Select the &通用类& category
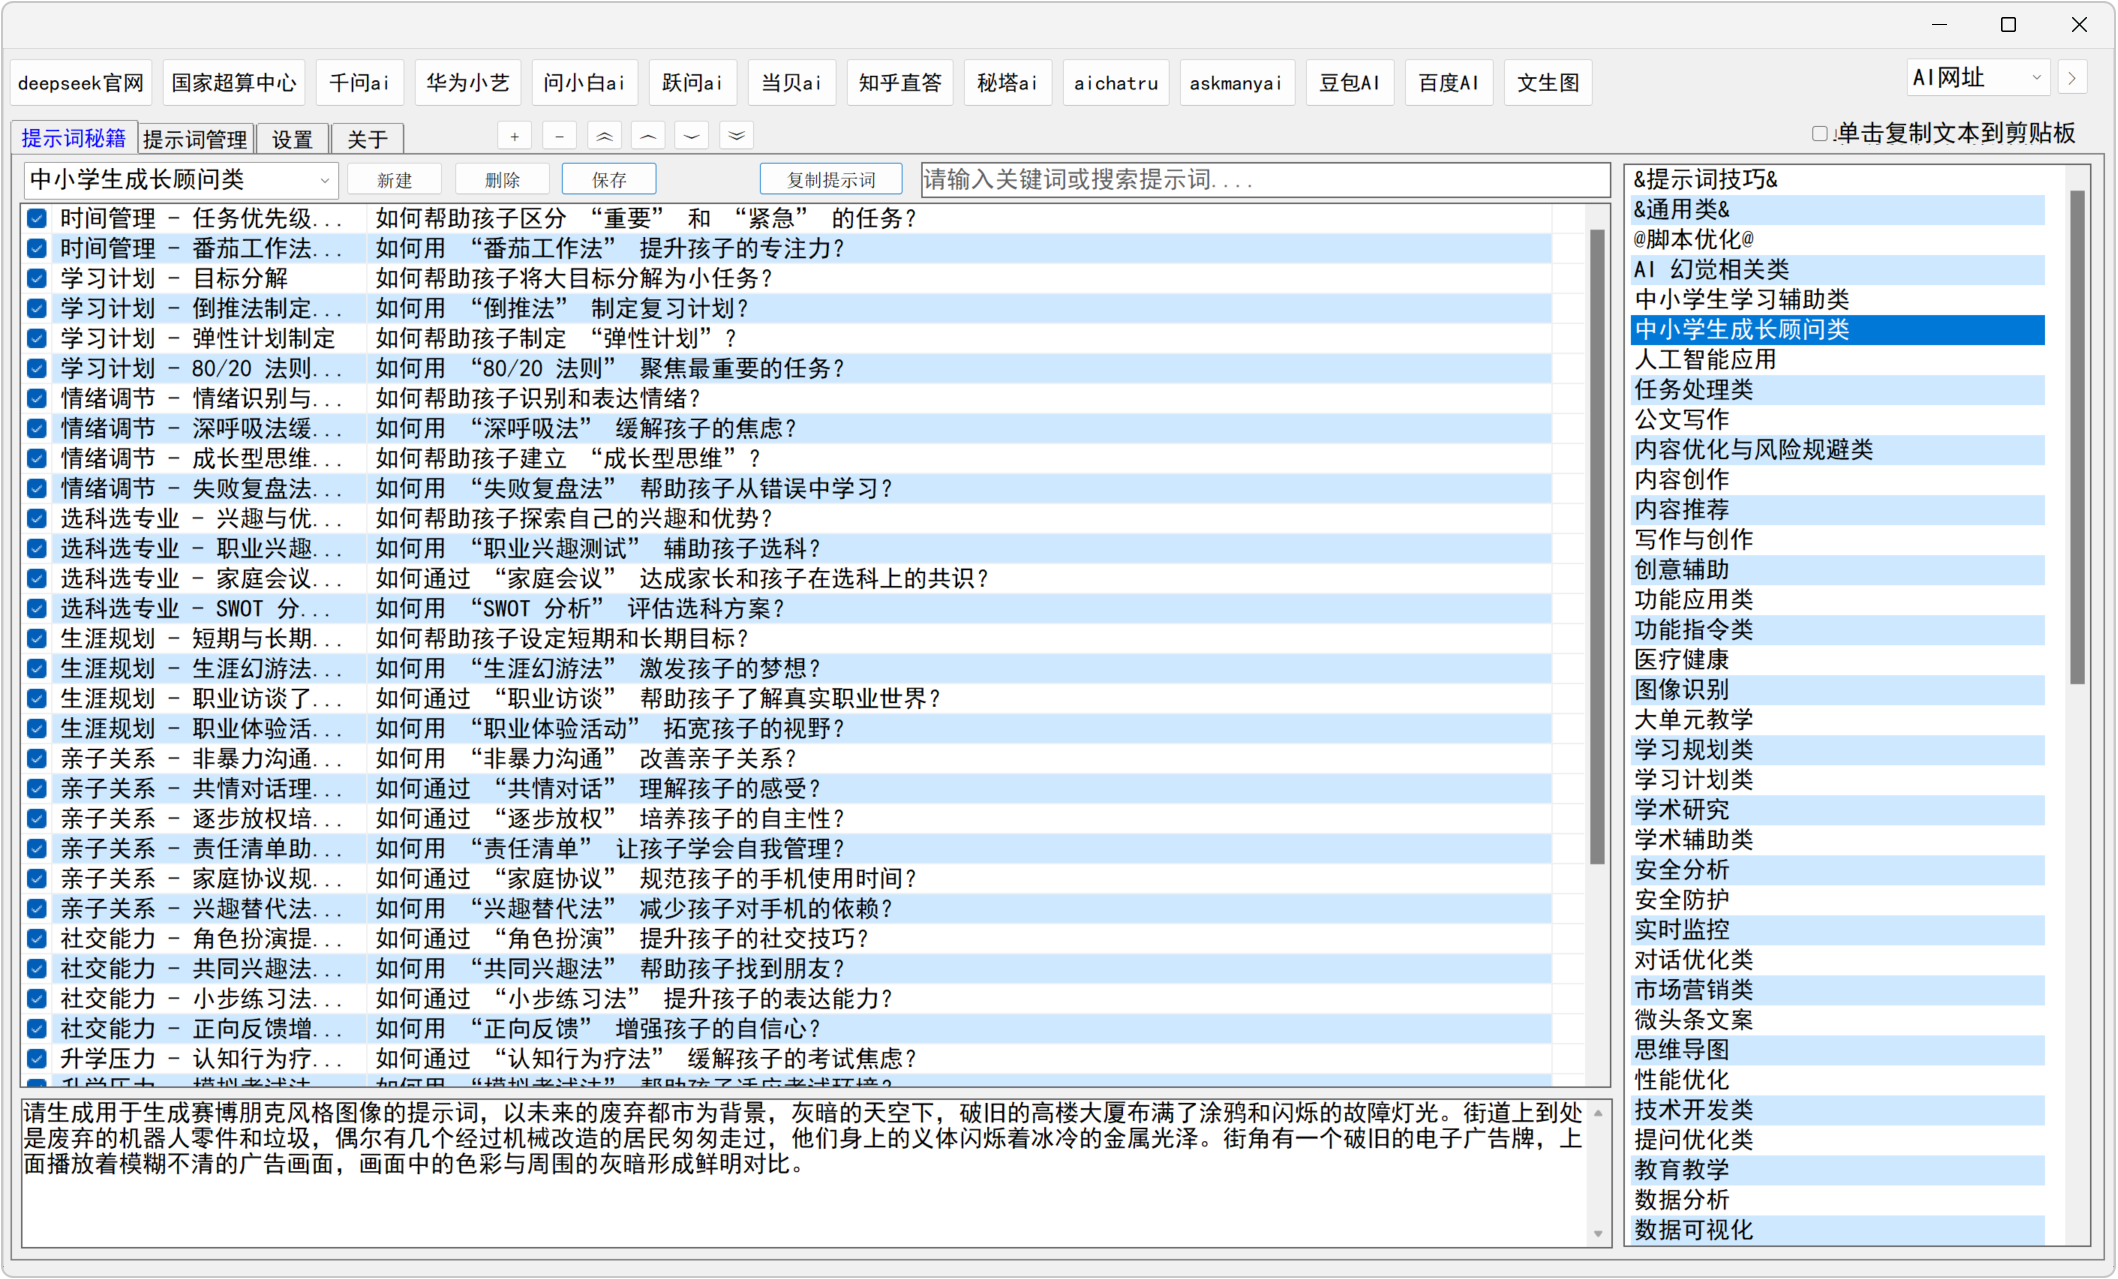This screenshot has width=2118, height=1279. [1838, 210]
